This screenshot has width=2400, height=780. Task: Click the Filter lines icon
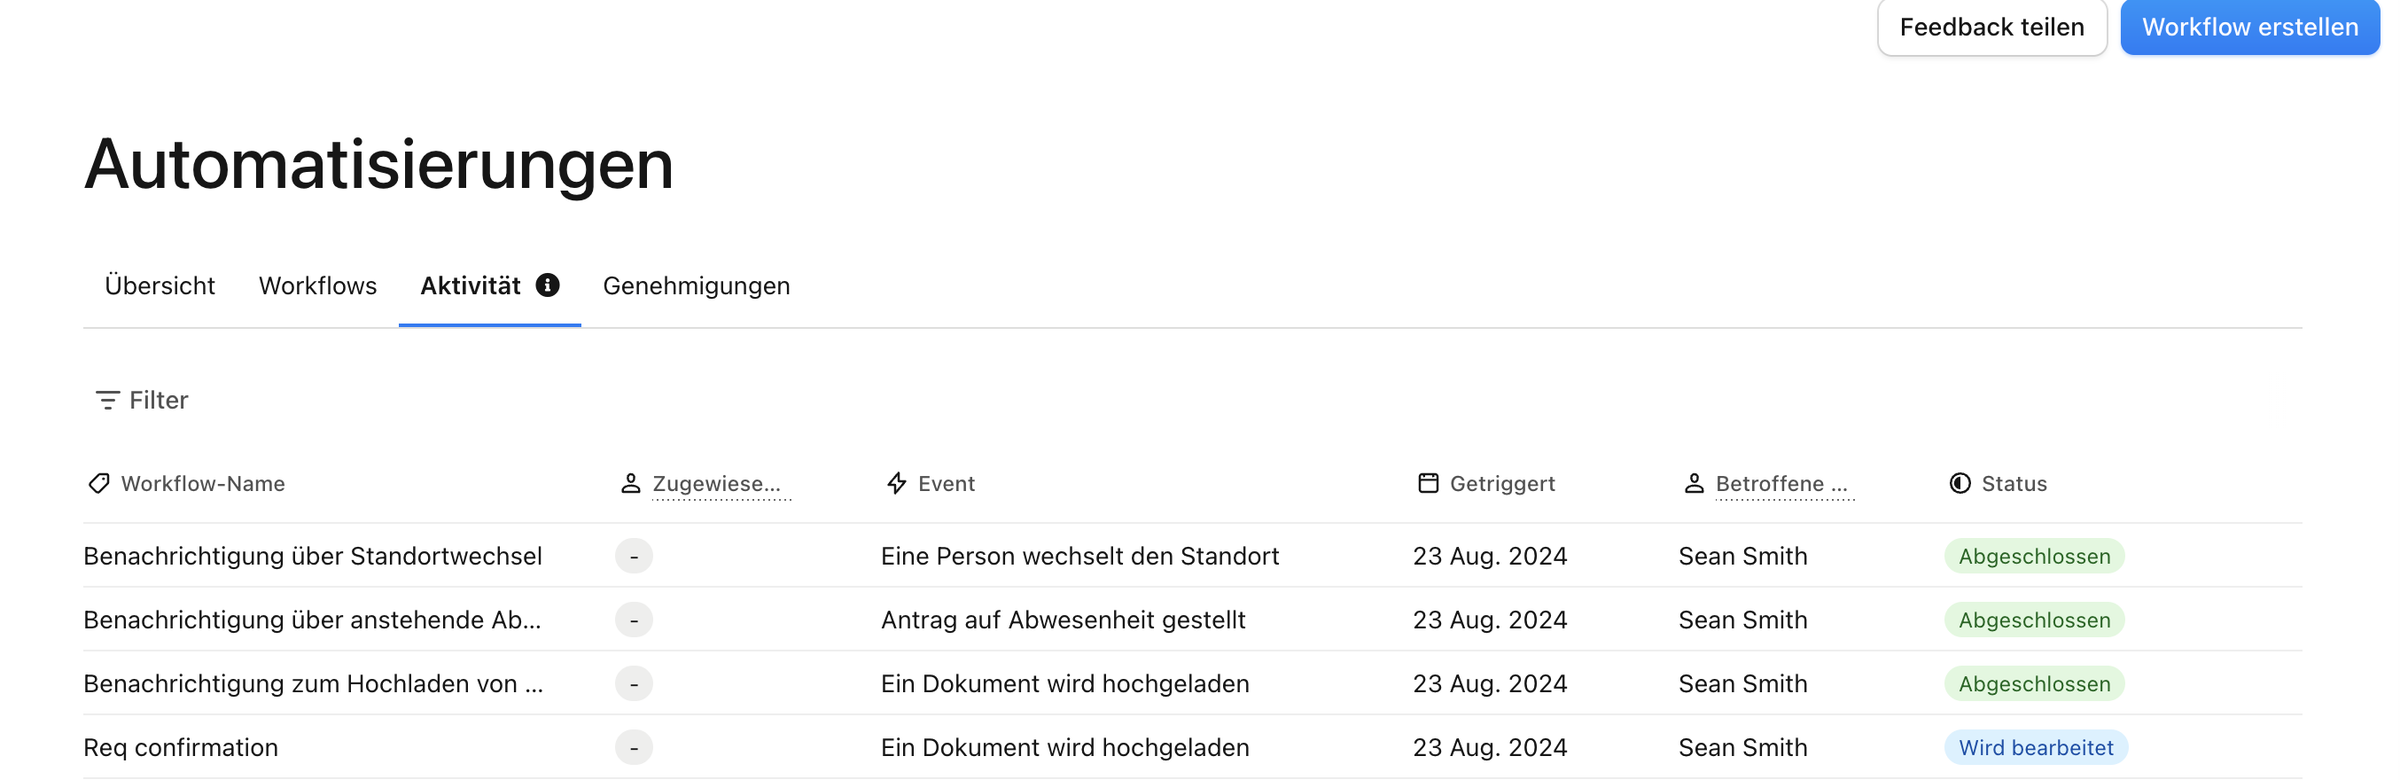click(x=107, y=400)
